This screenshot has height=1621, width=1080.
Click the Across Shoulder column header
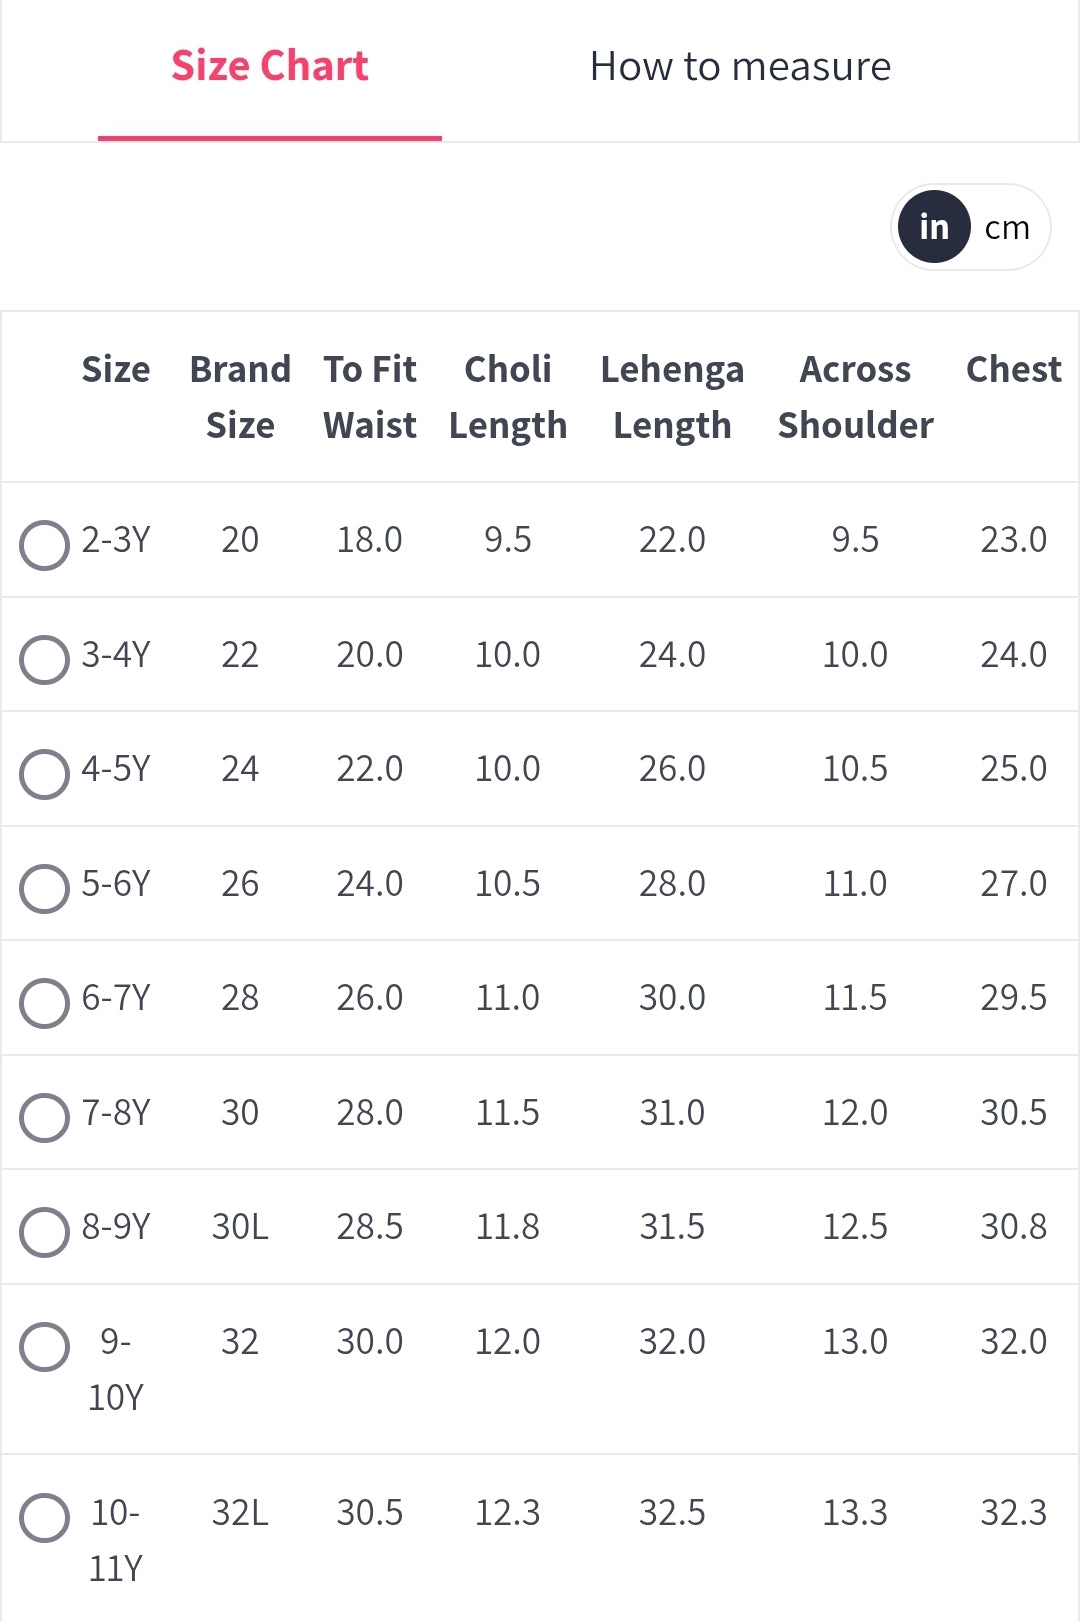tap(855, 397)
